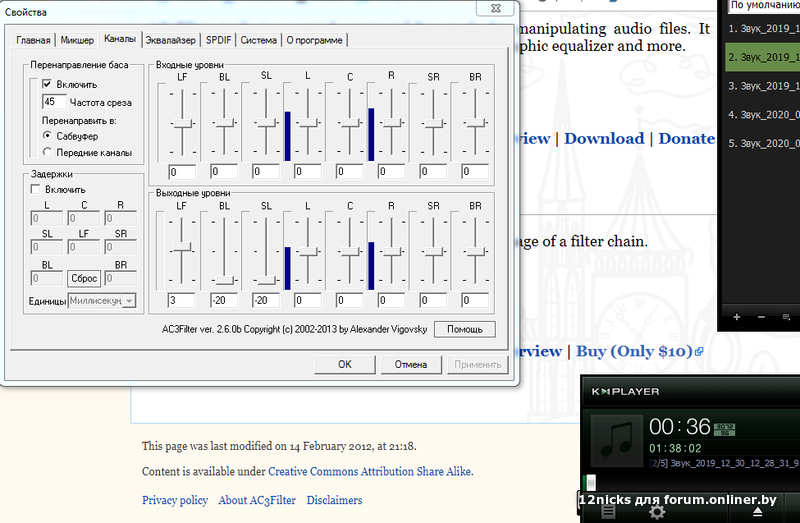This screenshot has height=523, width=800.
Task: Toggle the delays Включить checkbox
Action: pyautogui.click(x=35, y=189)
